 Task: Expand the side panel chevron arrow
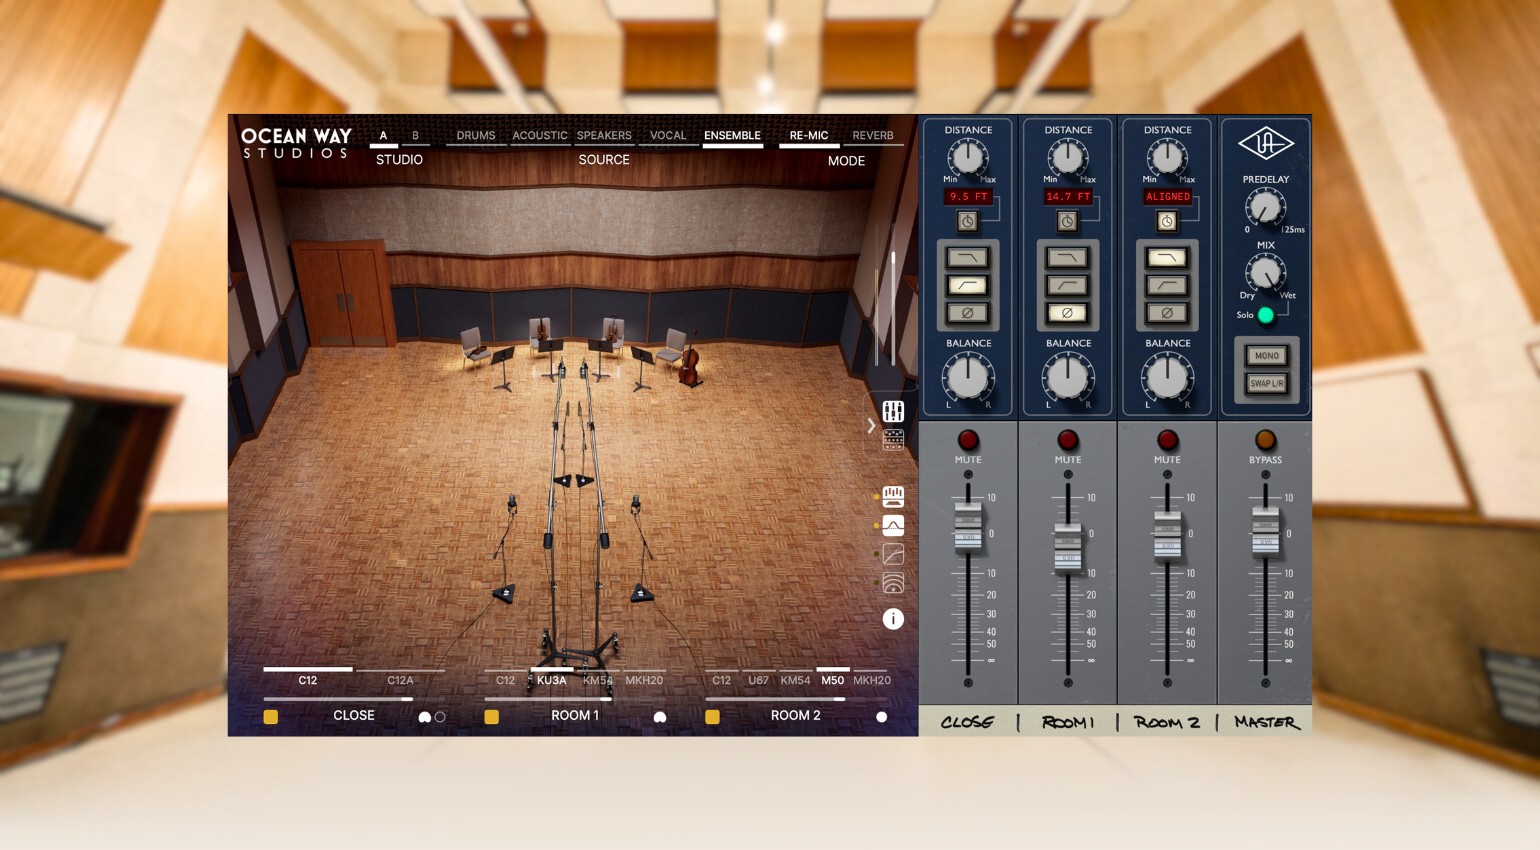(871, 426)
